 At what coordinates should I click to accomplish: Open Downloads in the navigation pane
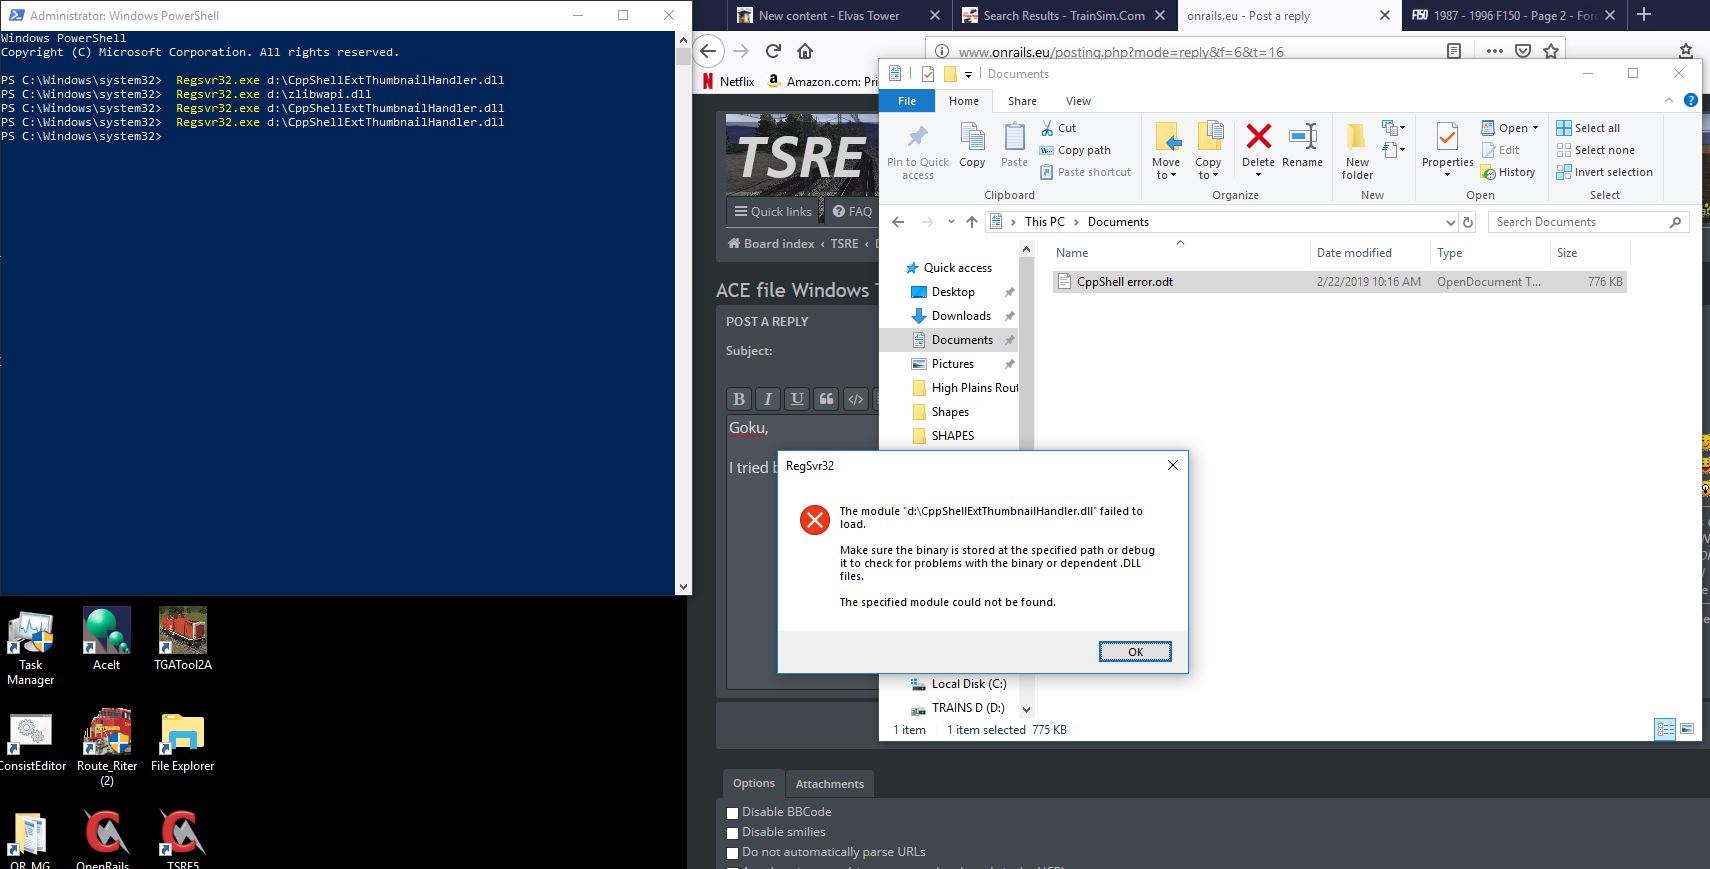(951, 316)
